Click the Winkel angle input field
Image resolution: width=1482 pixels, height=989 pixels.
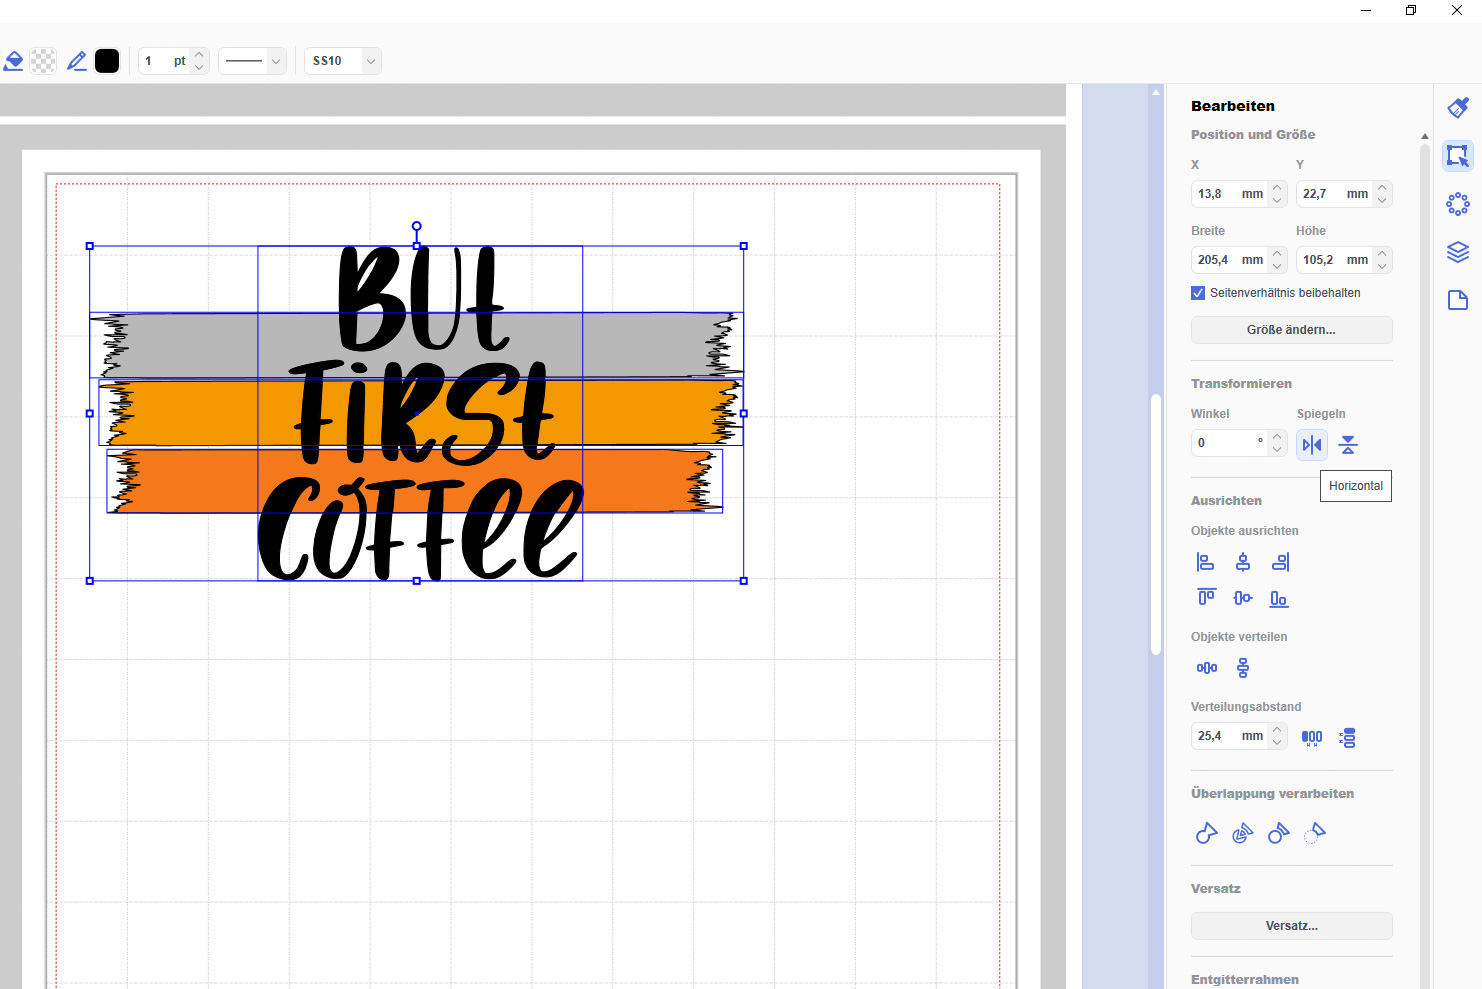(1227, 443)
